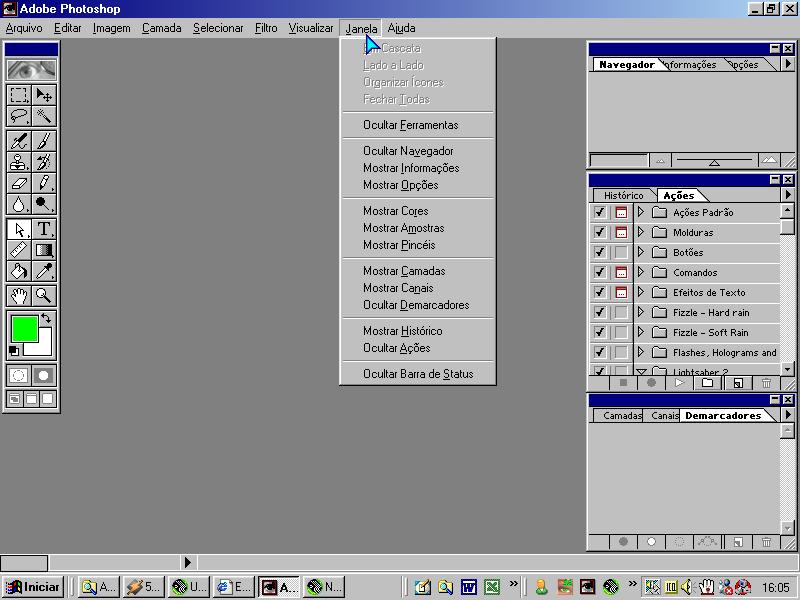Screen dimensions: 800x600
Task: Open the status bar info arrow menu
Action: pos(187,562)
